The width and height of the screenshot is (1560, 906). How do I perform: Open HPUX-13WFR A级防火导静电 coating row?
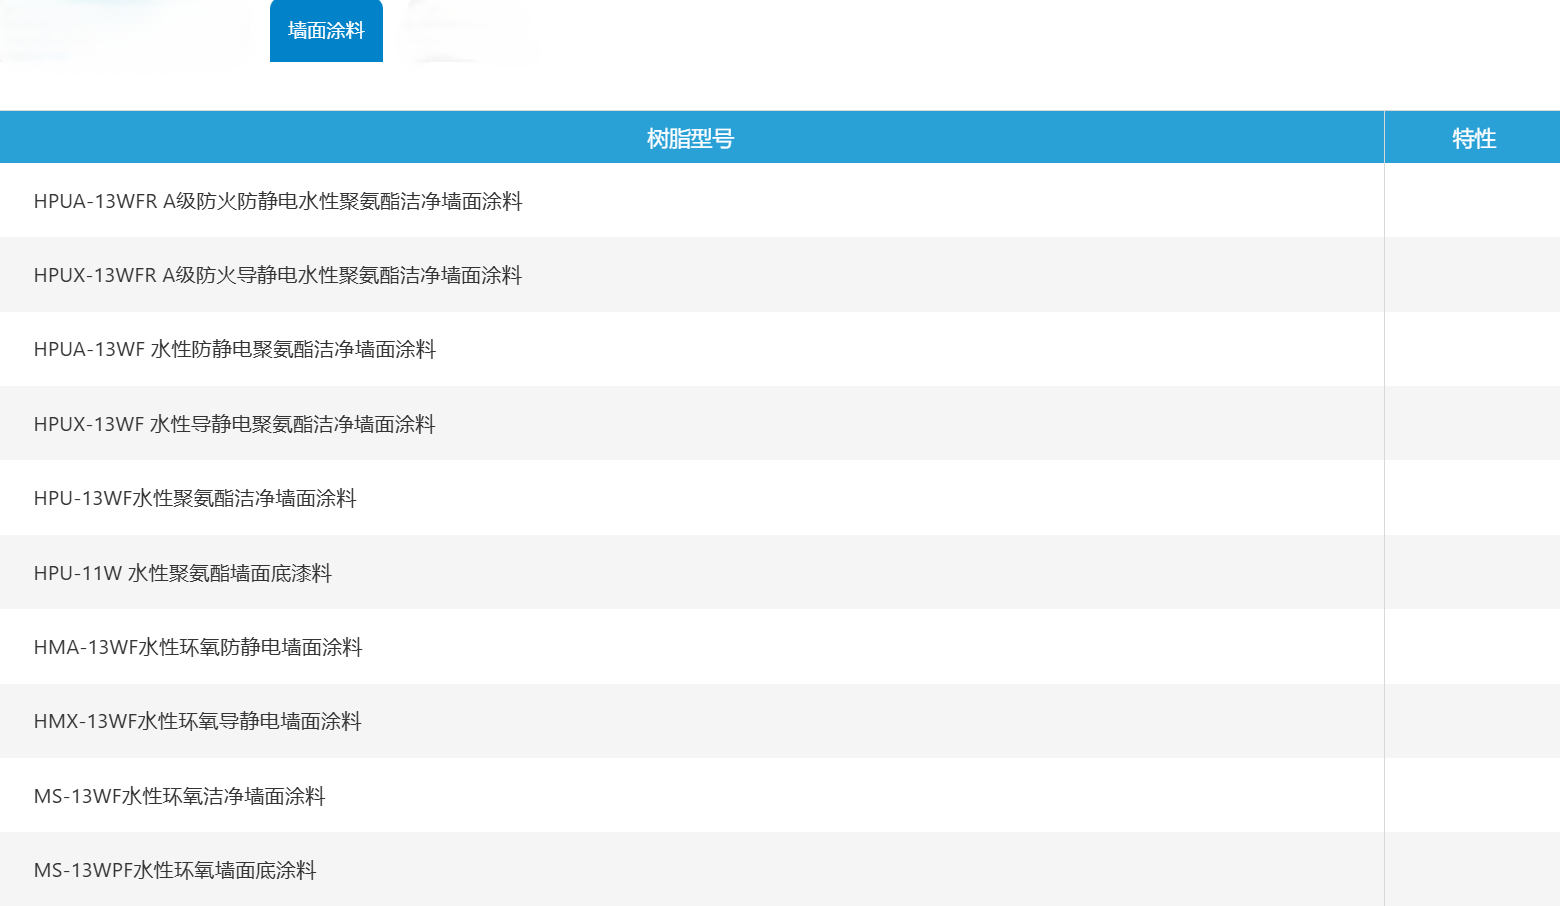pos(278,275)
